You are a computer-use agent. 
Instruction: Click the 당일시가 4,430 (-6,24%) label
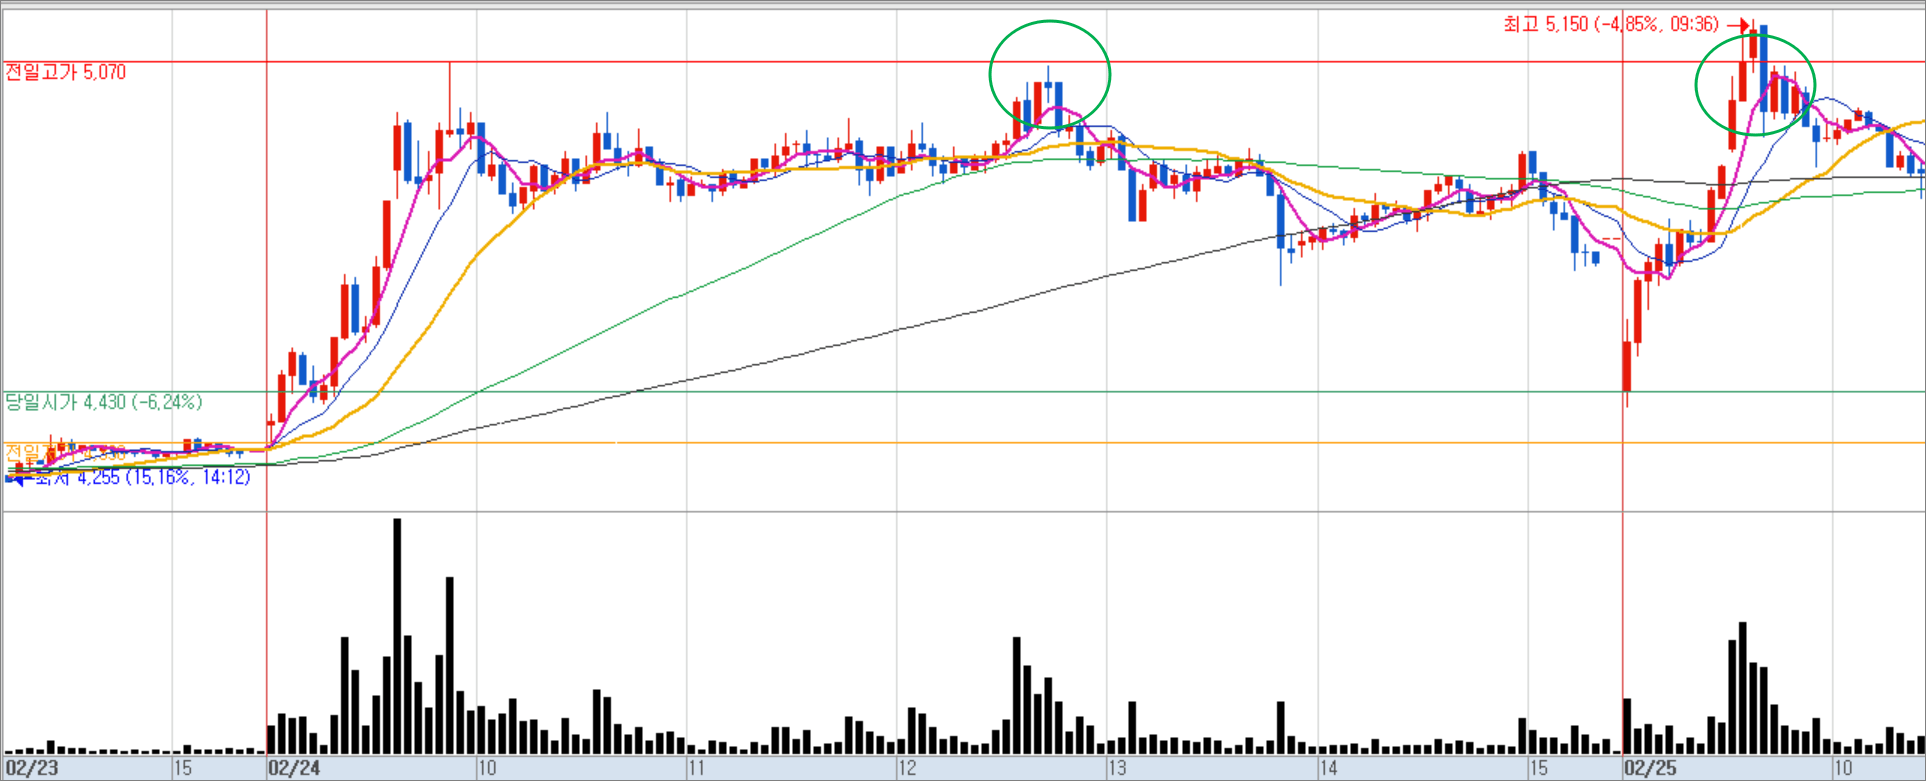(x=104, y=402)
